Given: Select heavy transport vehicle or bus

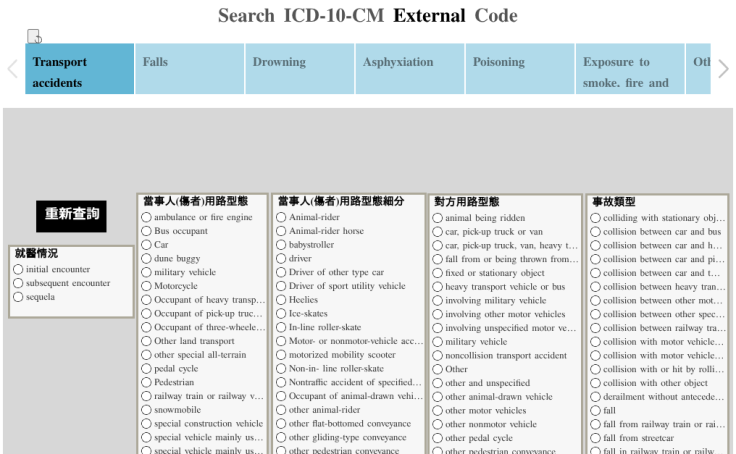Looking at the screenshot, I should [437, 287].
